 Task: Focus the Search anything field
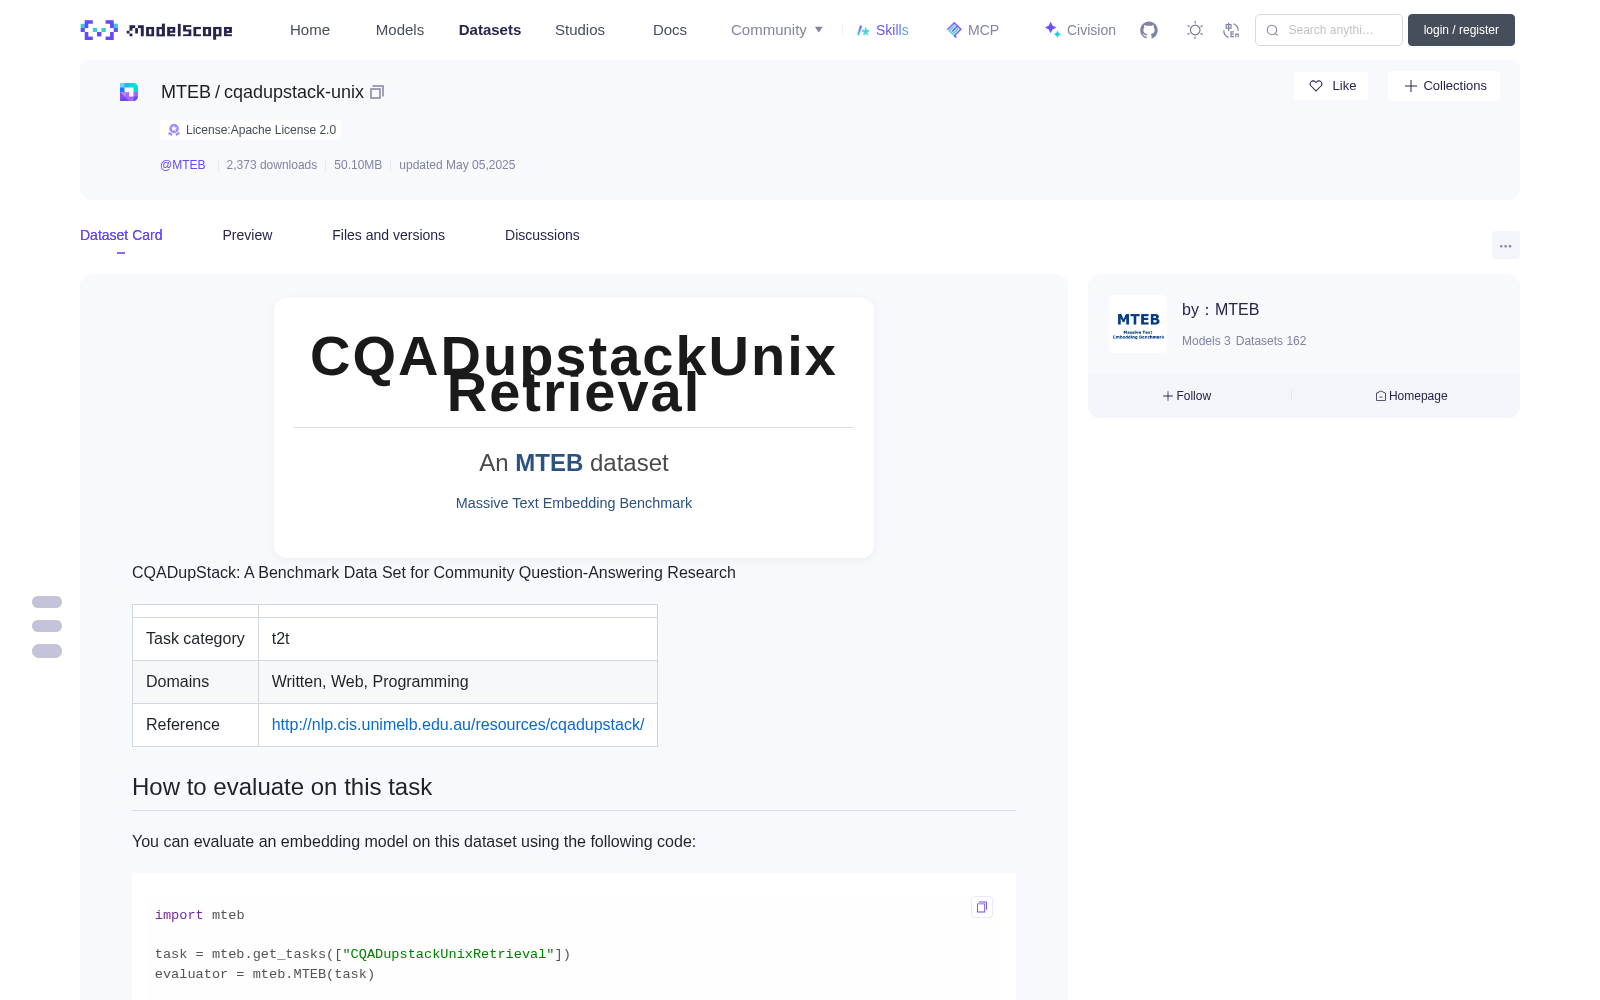click(1329, 30)
